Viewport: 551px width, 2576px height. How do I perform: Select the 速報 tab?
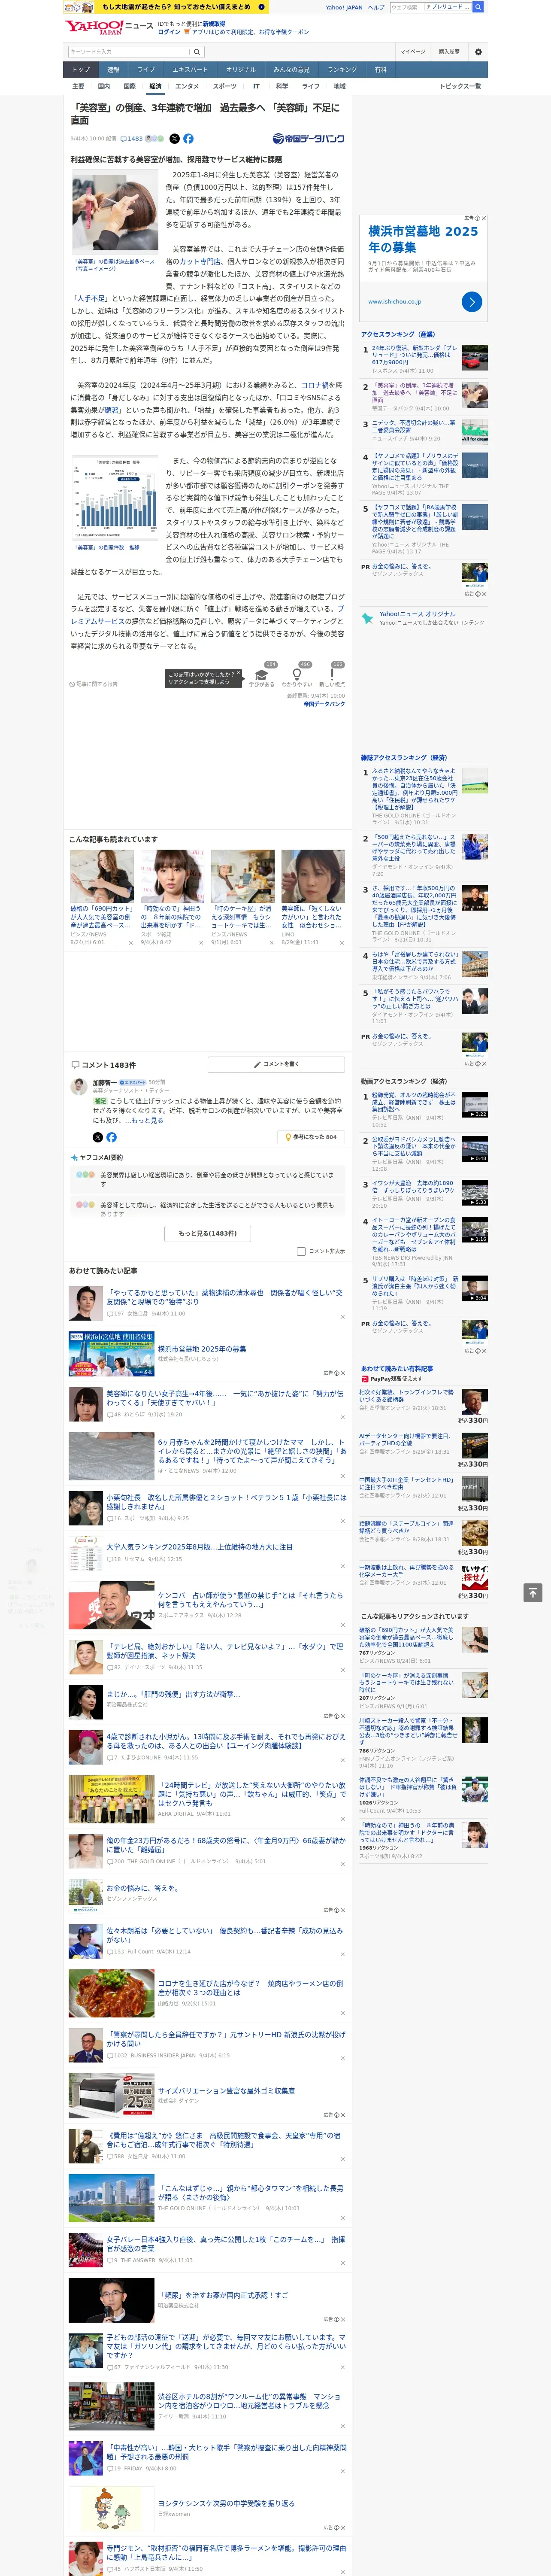click(113, 70)
